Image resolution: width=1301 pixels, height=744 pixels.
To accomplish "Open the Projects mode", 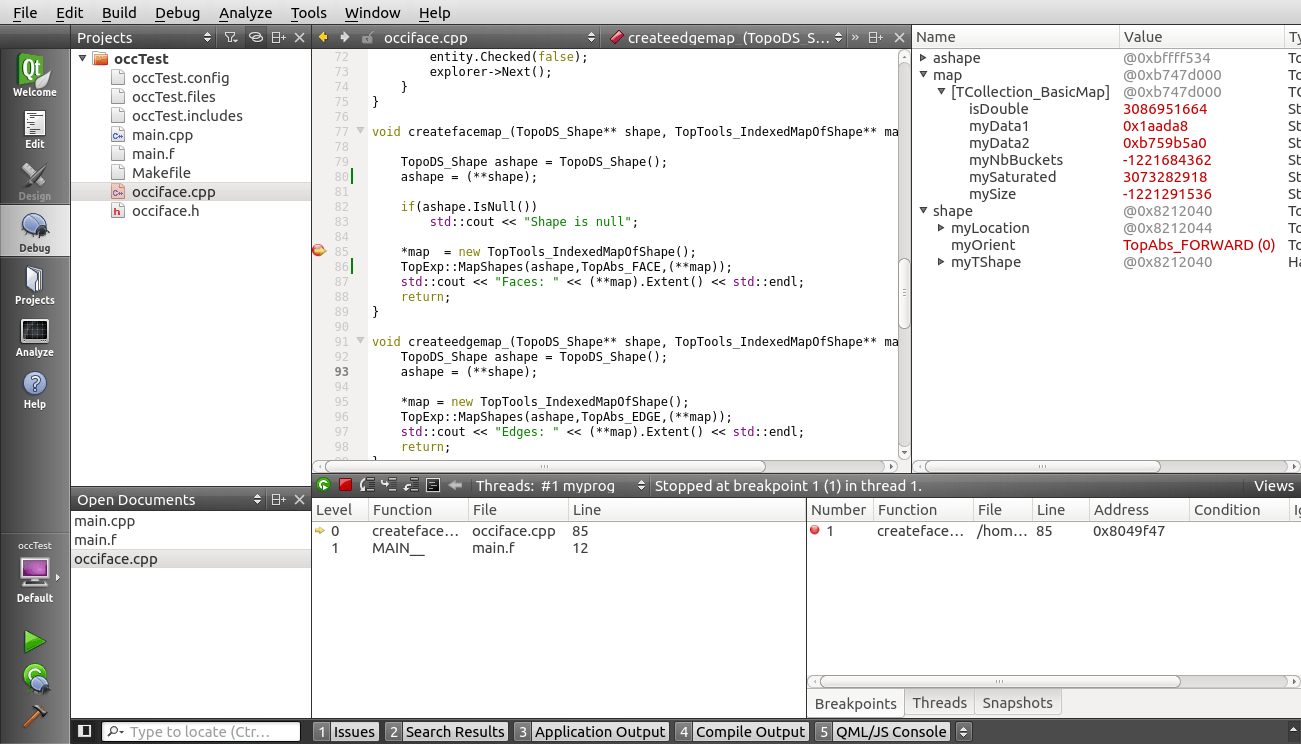I will 35,283.
